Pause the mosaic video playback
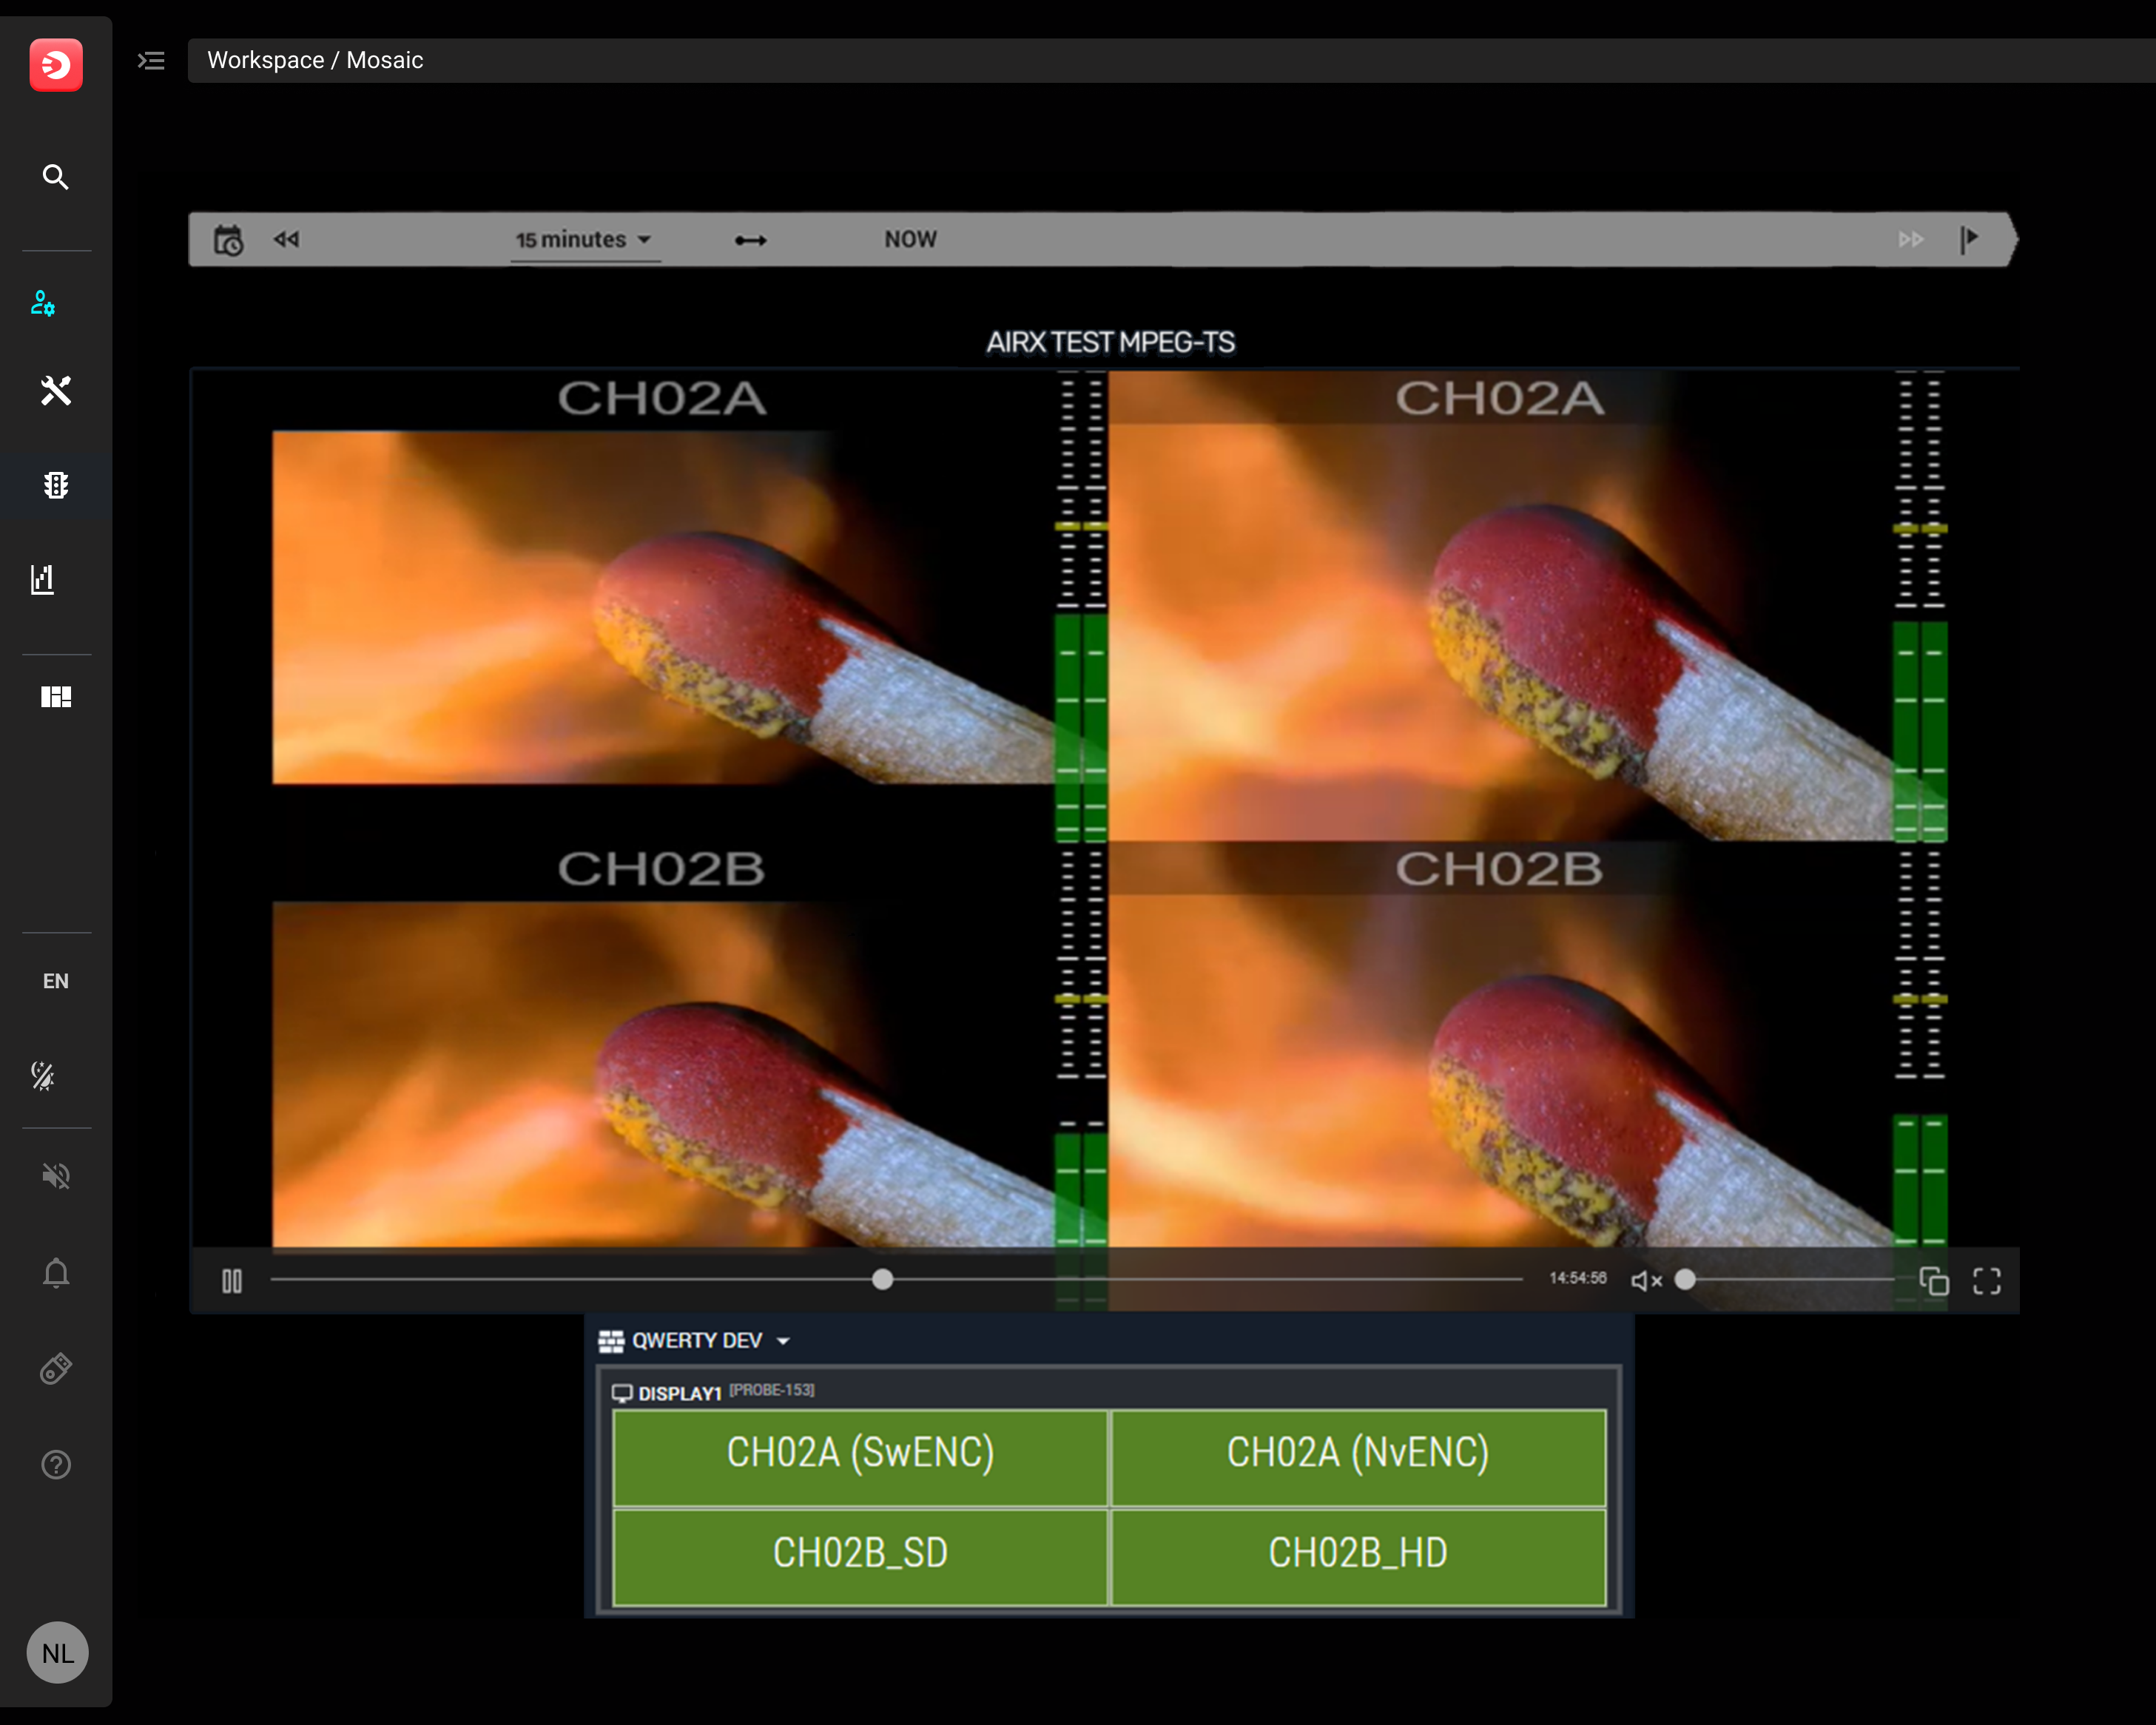Image resolution: width=2156 pixels, height=1725 pixels. click(x=232, y=1281)
